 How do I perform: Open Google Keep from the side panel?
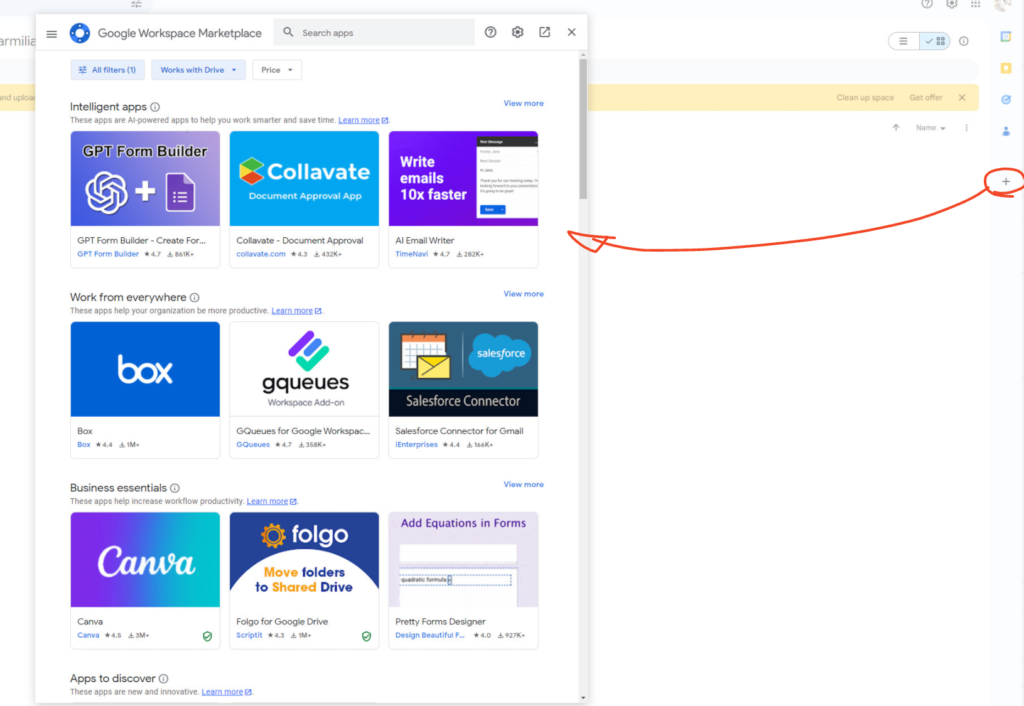[x=1006, y=68]
